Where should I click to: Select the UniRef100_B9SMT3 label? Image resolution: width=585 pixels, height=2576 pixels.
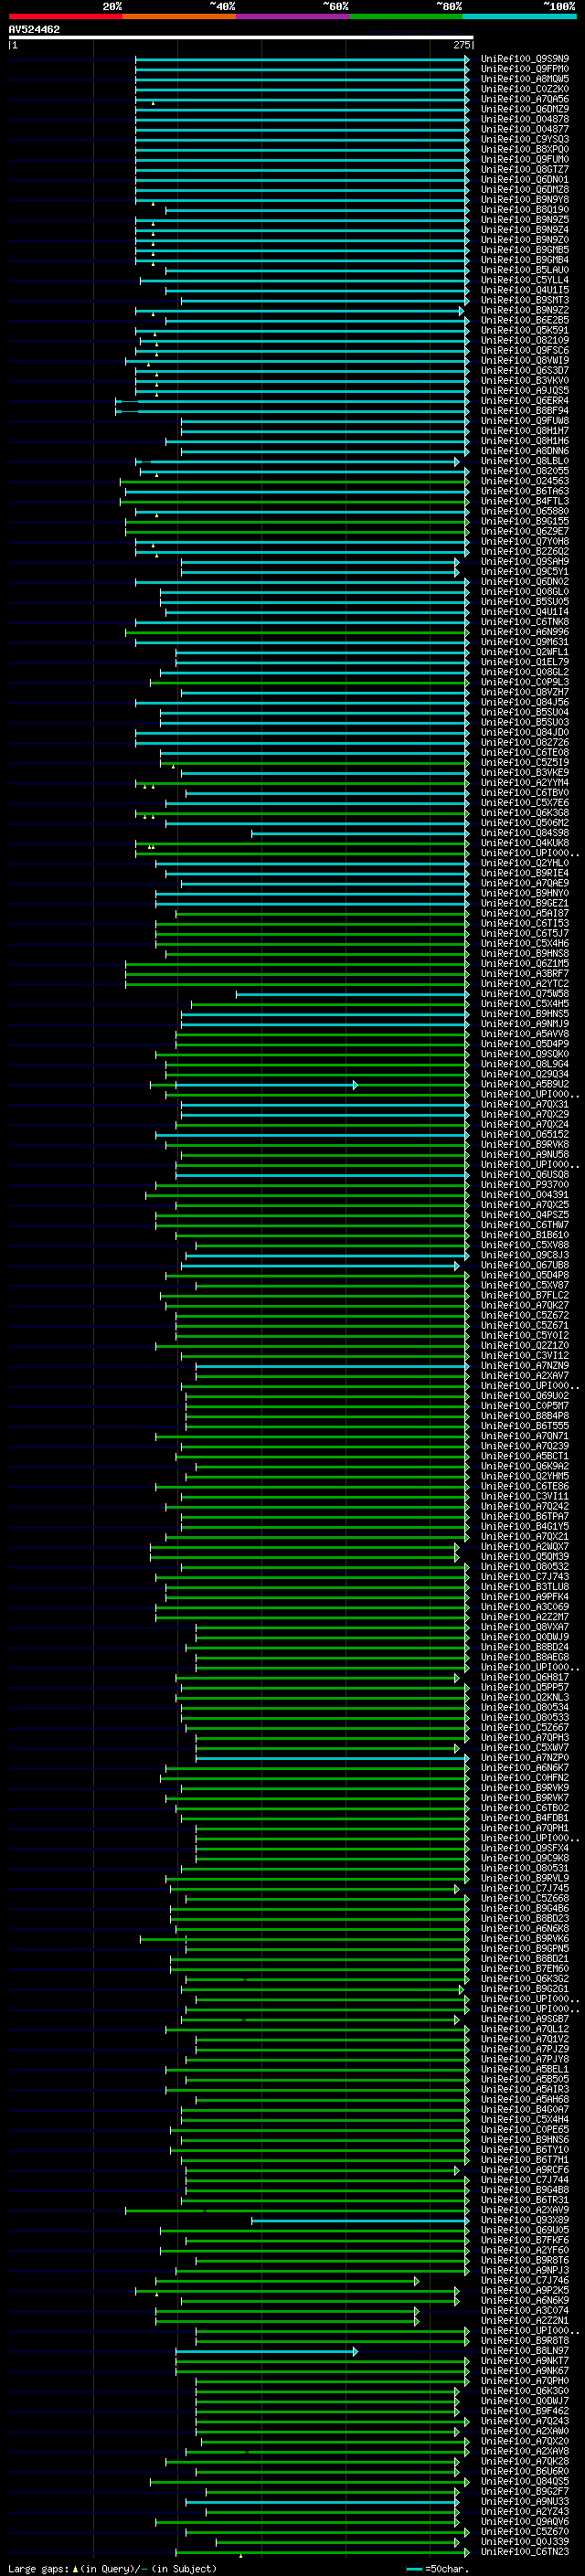coord(525,300)
